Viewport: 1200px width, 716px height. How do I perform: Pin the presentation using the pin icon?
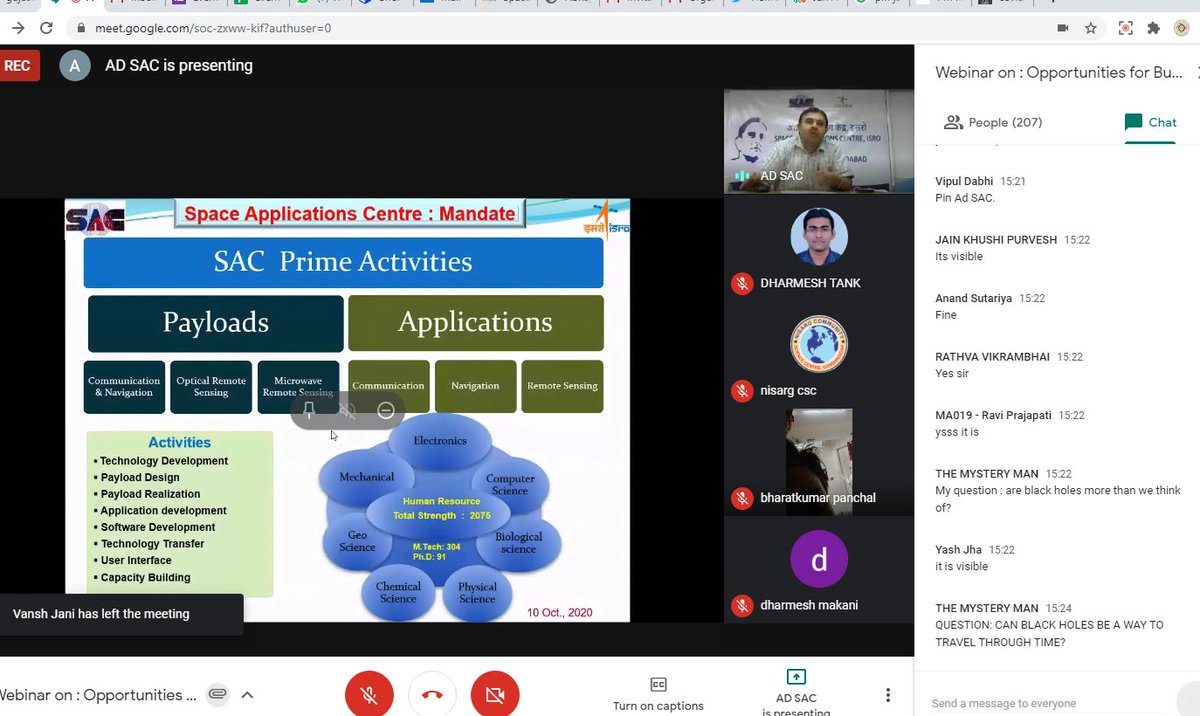click(308, 411)
